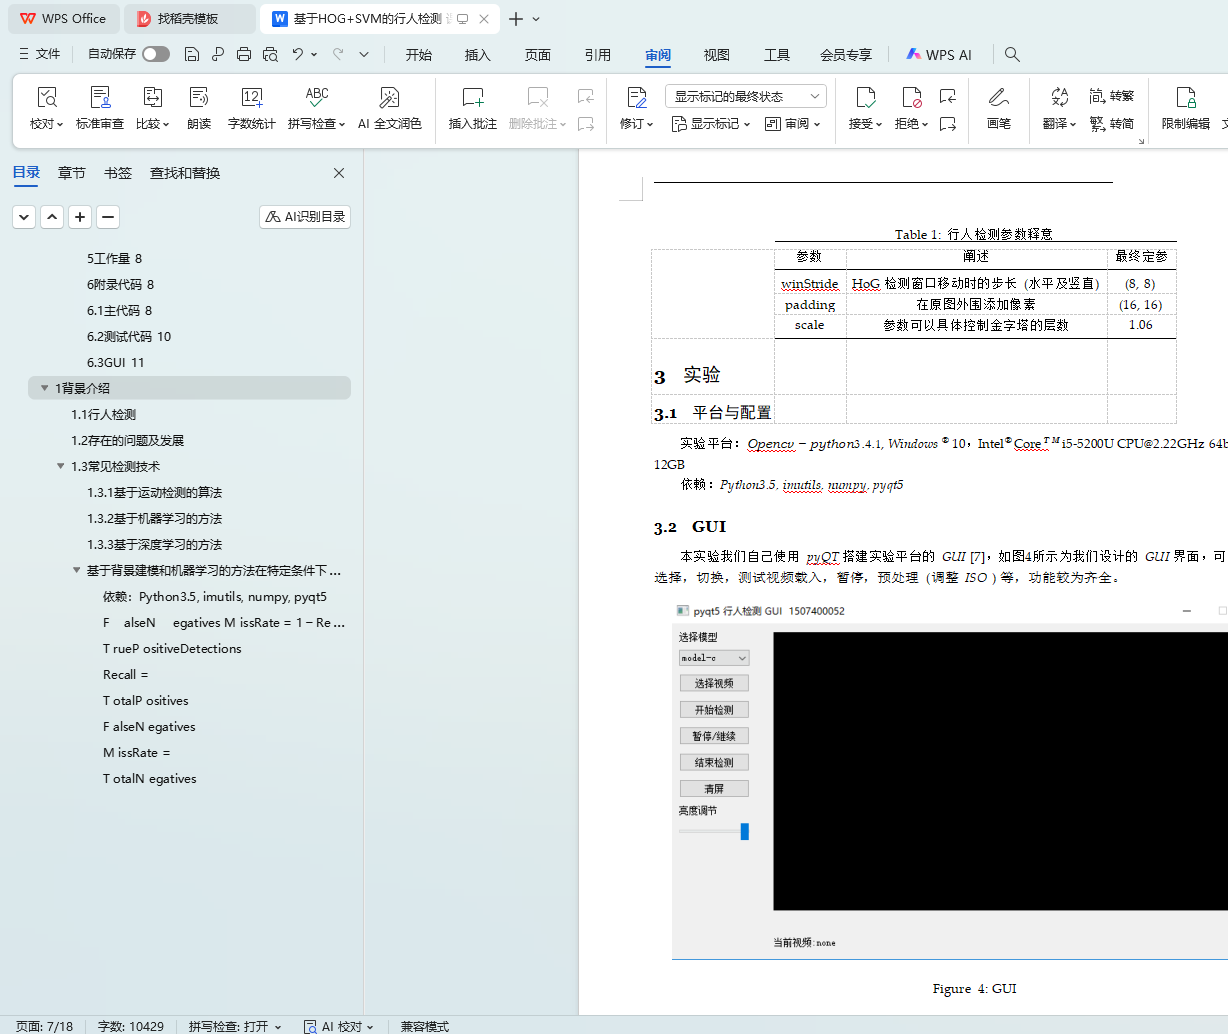
Task: Collapse the 1.3常见检测技术 outline node
Action: coord(60,466)
